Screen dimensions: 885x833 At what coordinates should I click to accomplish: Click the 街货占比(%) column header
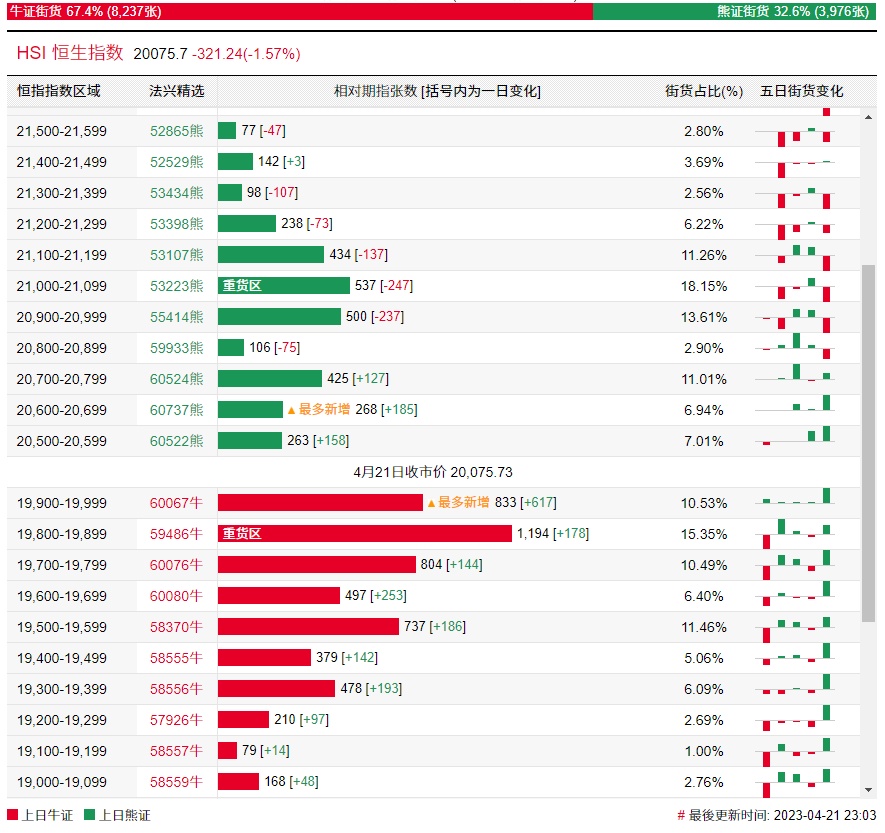[x=704, y=91]
